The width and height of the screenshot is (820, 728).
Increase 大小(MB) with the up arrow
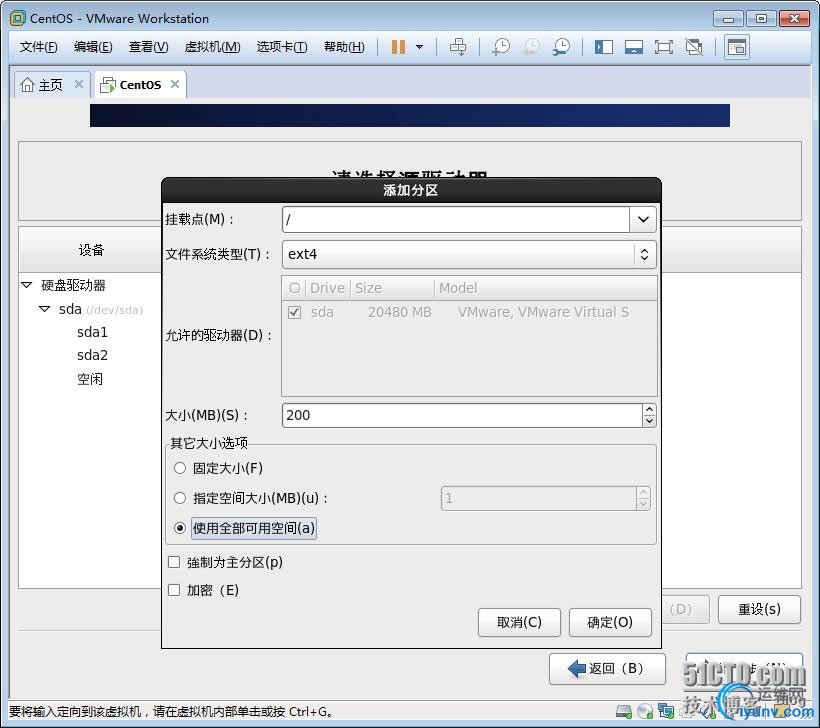click(x=649, y=410)
